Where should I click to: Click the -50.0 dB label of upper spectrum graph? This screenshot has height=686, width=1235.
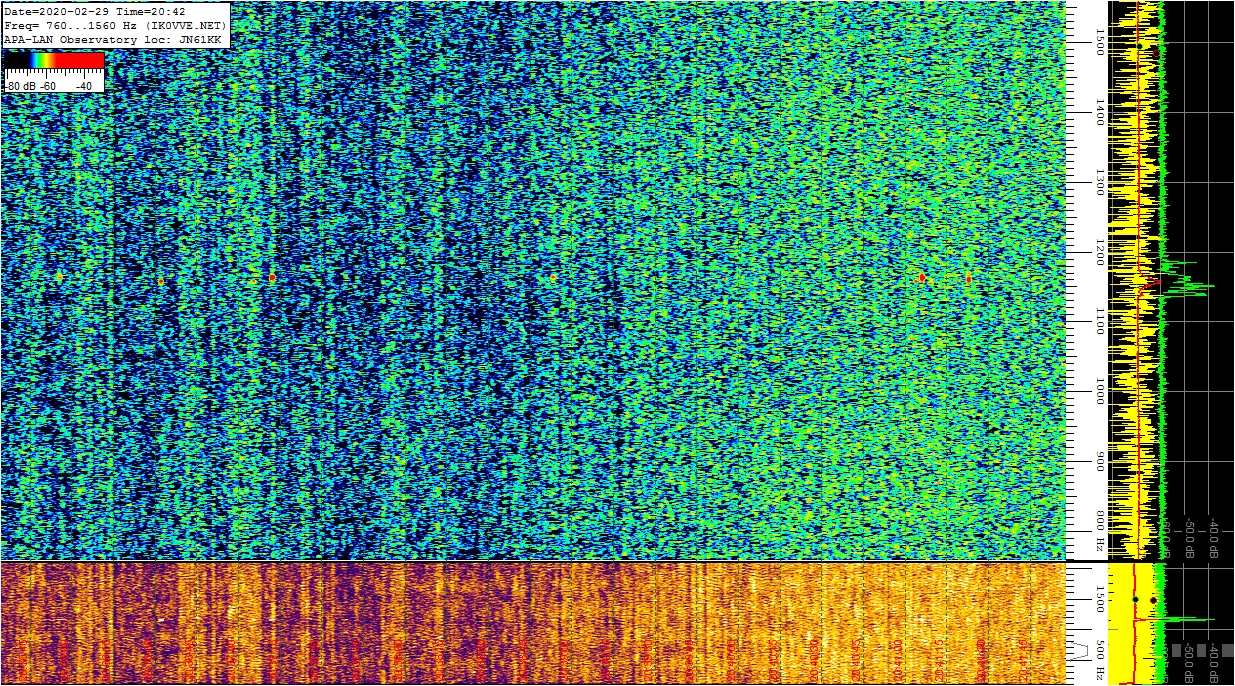click(x=1190, y=538)
